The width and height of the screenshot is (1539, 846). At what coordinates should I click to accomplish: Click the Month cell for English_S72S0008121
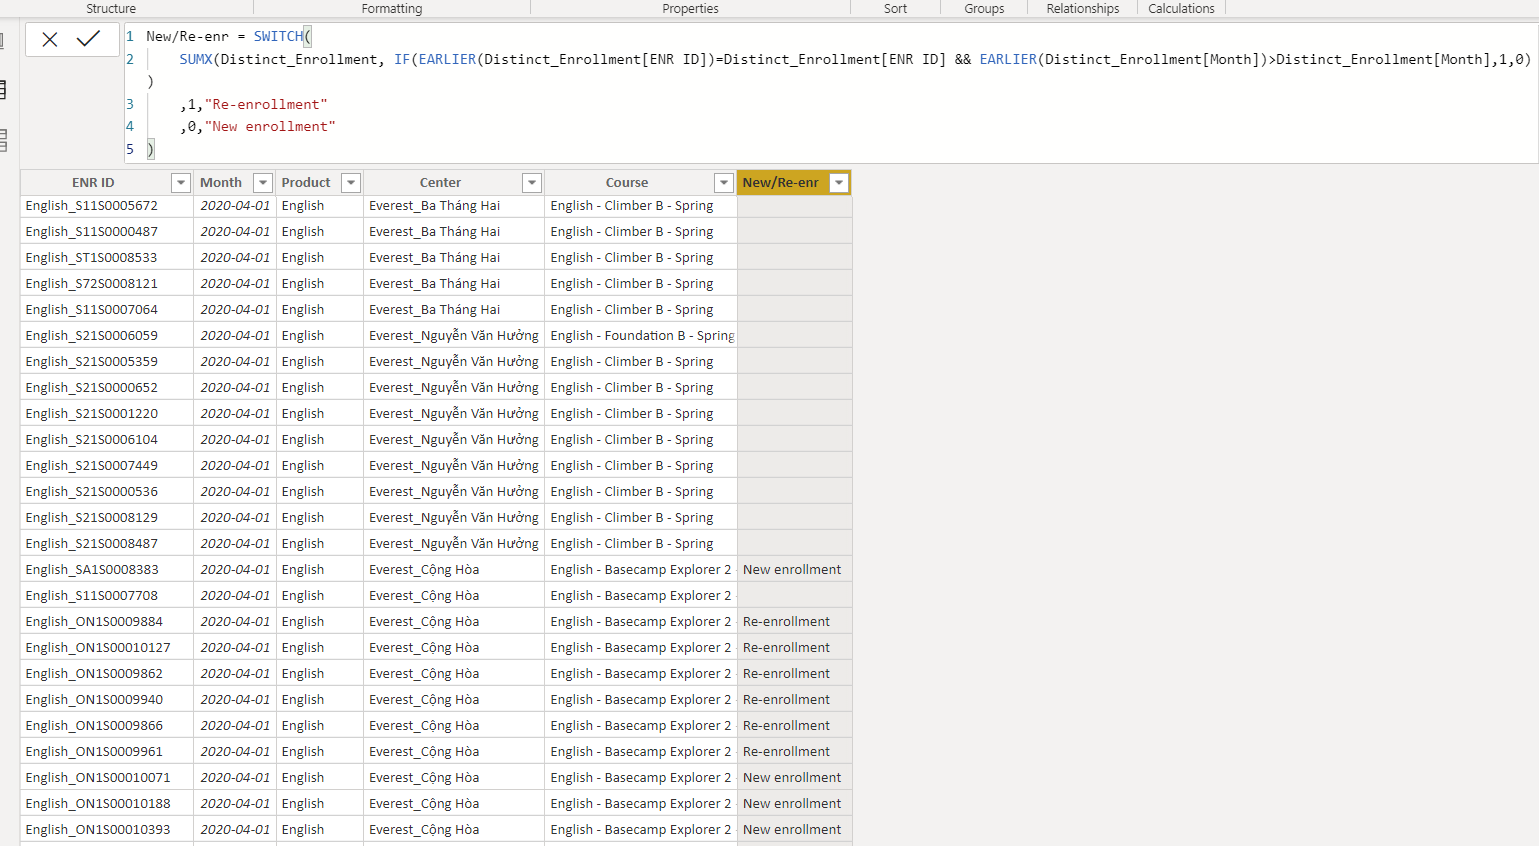235,284
